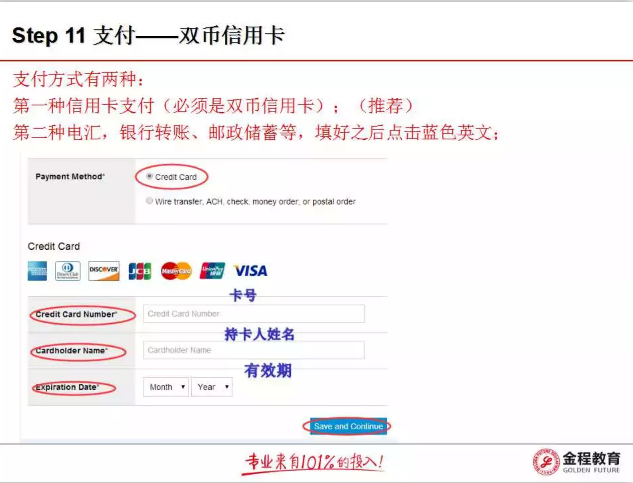Click the Expiration Date label
Image resolution: width=633 pixels, height=483 pixels.
point(67,387)
